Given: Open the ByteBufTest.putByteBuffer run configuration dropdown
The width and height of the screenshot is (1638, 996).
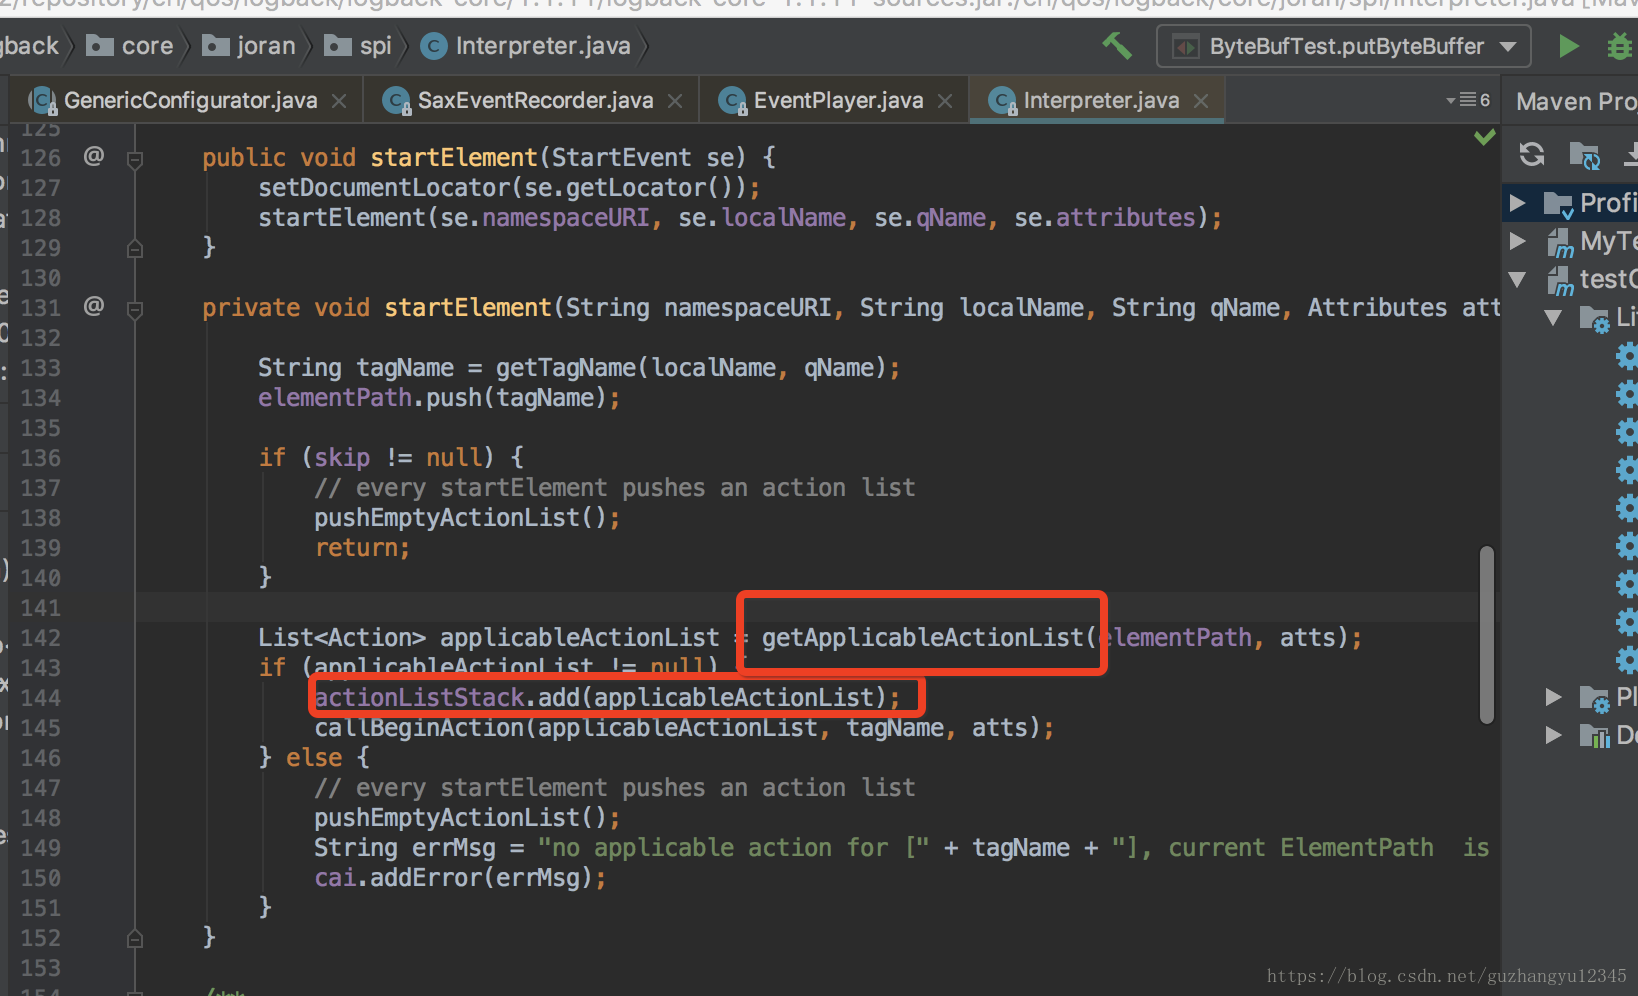Looking at the screenshot, I should click(1344, 46).
